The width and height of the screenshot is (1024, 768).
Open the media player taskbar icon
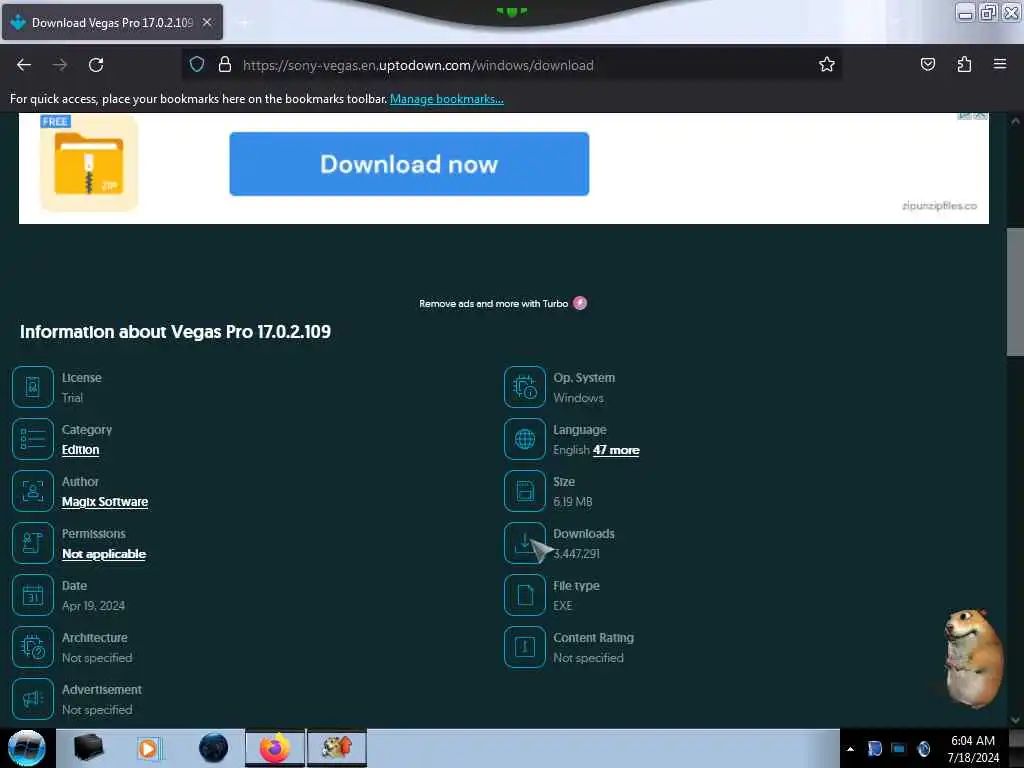click(148, 748)
